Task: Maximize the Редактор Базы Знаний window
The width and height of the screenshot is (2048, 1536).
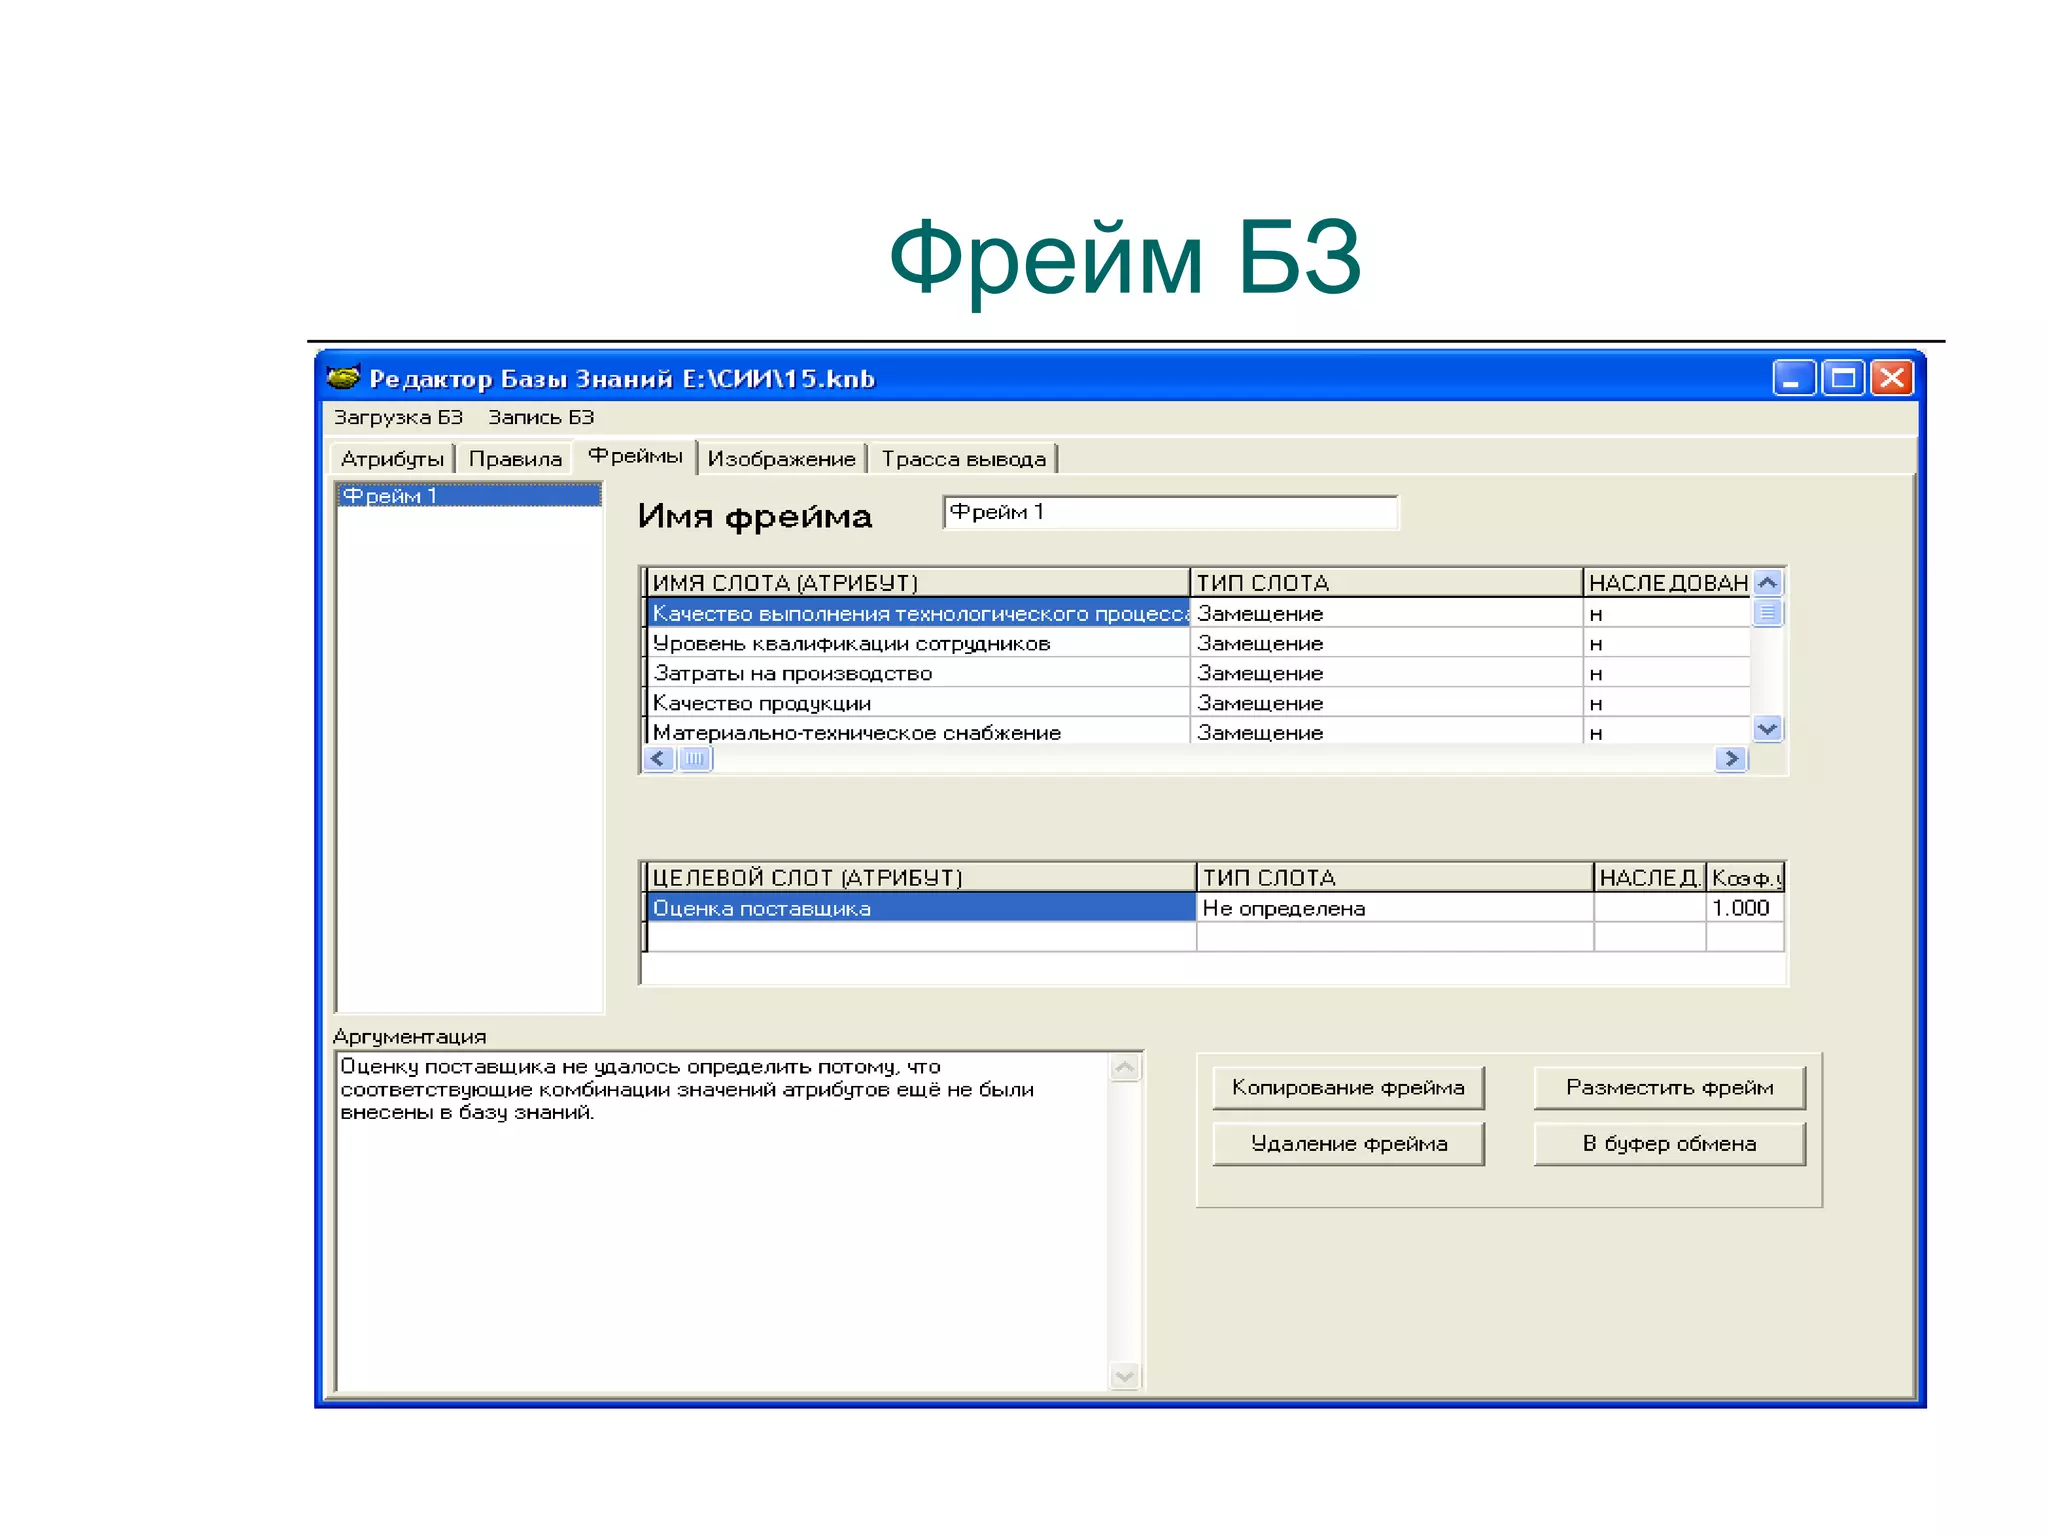Action: (x=1843, y=379)
